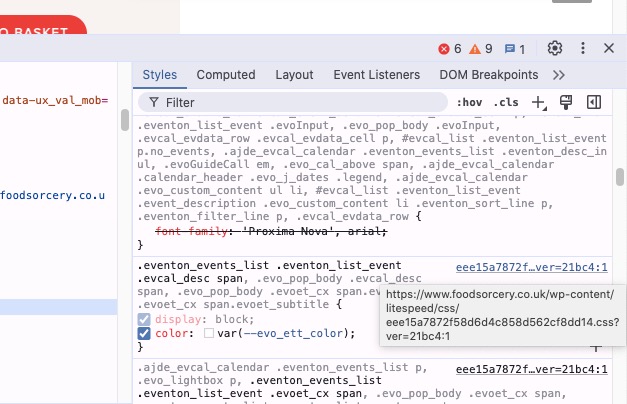Close the DevTools panel
The height and width of the screenshot is (404, 627).
[x=609, y=48]
